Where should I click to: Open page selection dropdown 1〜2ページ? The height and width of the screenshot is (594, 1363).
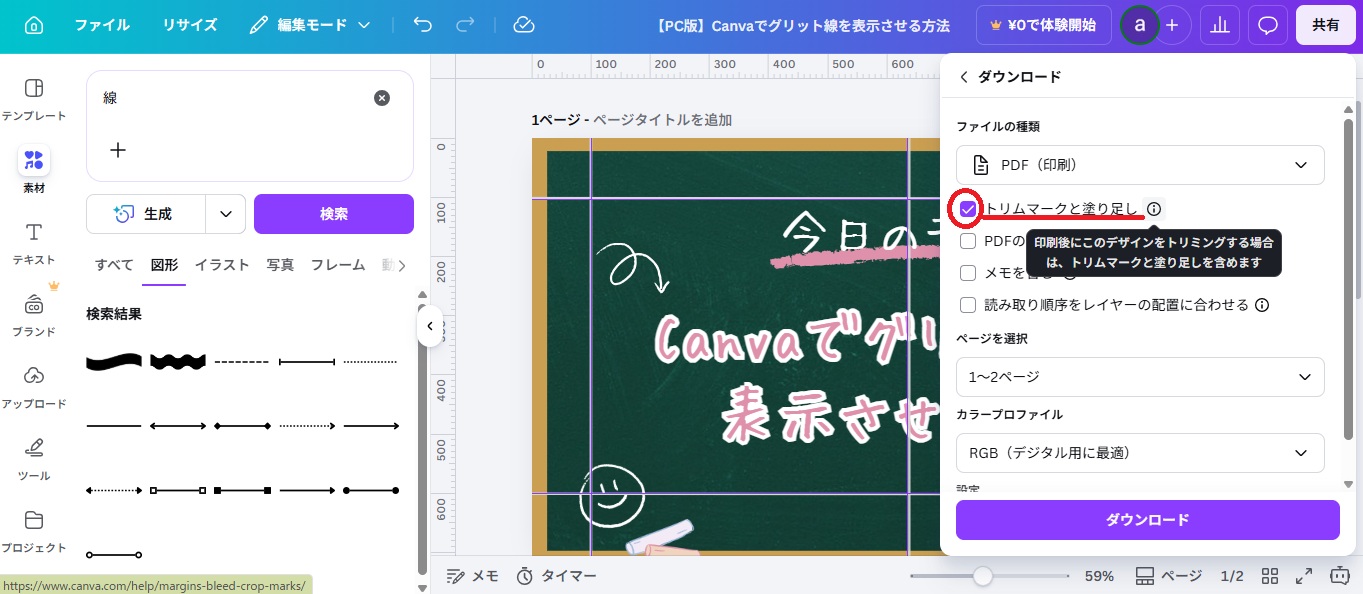click(x=1140, y=377)
